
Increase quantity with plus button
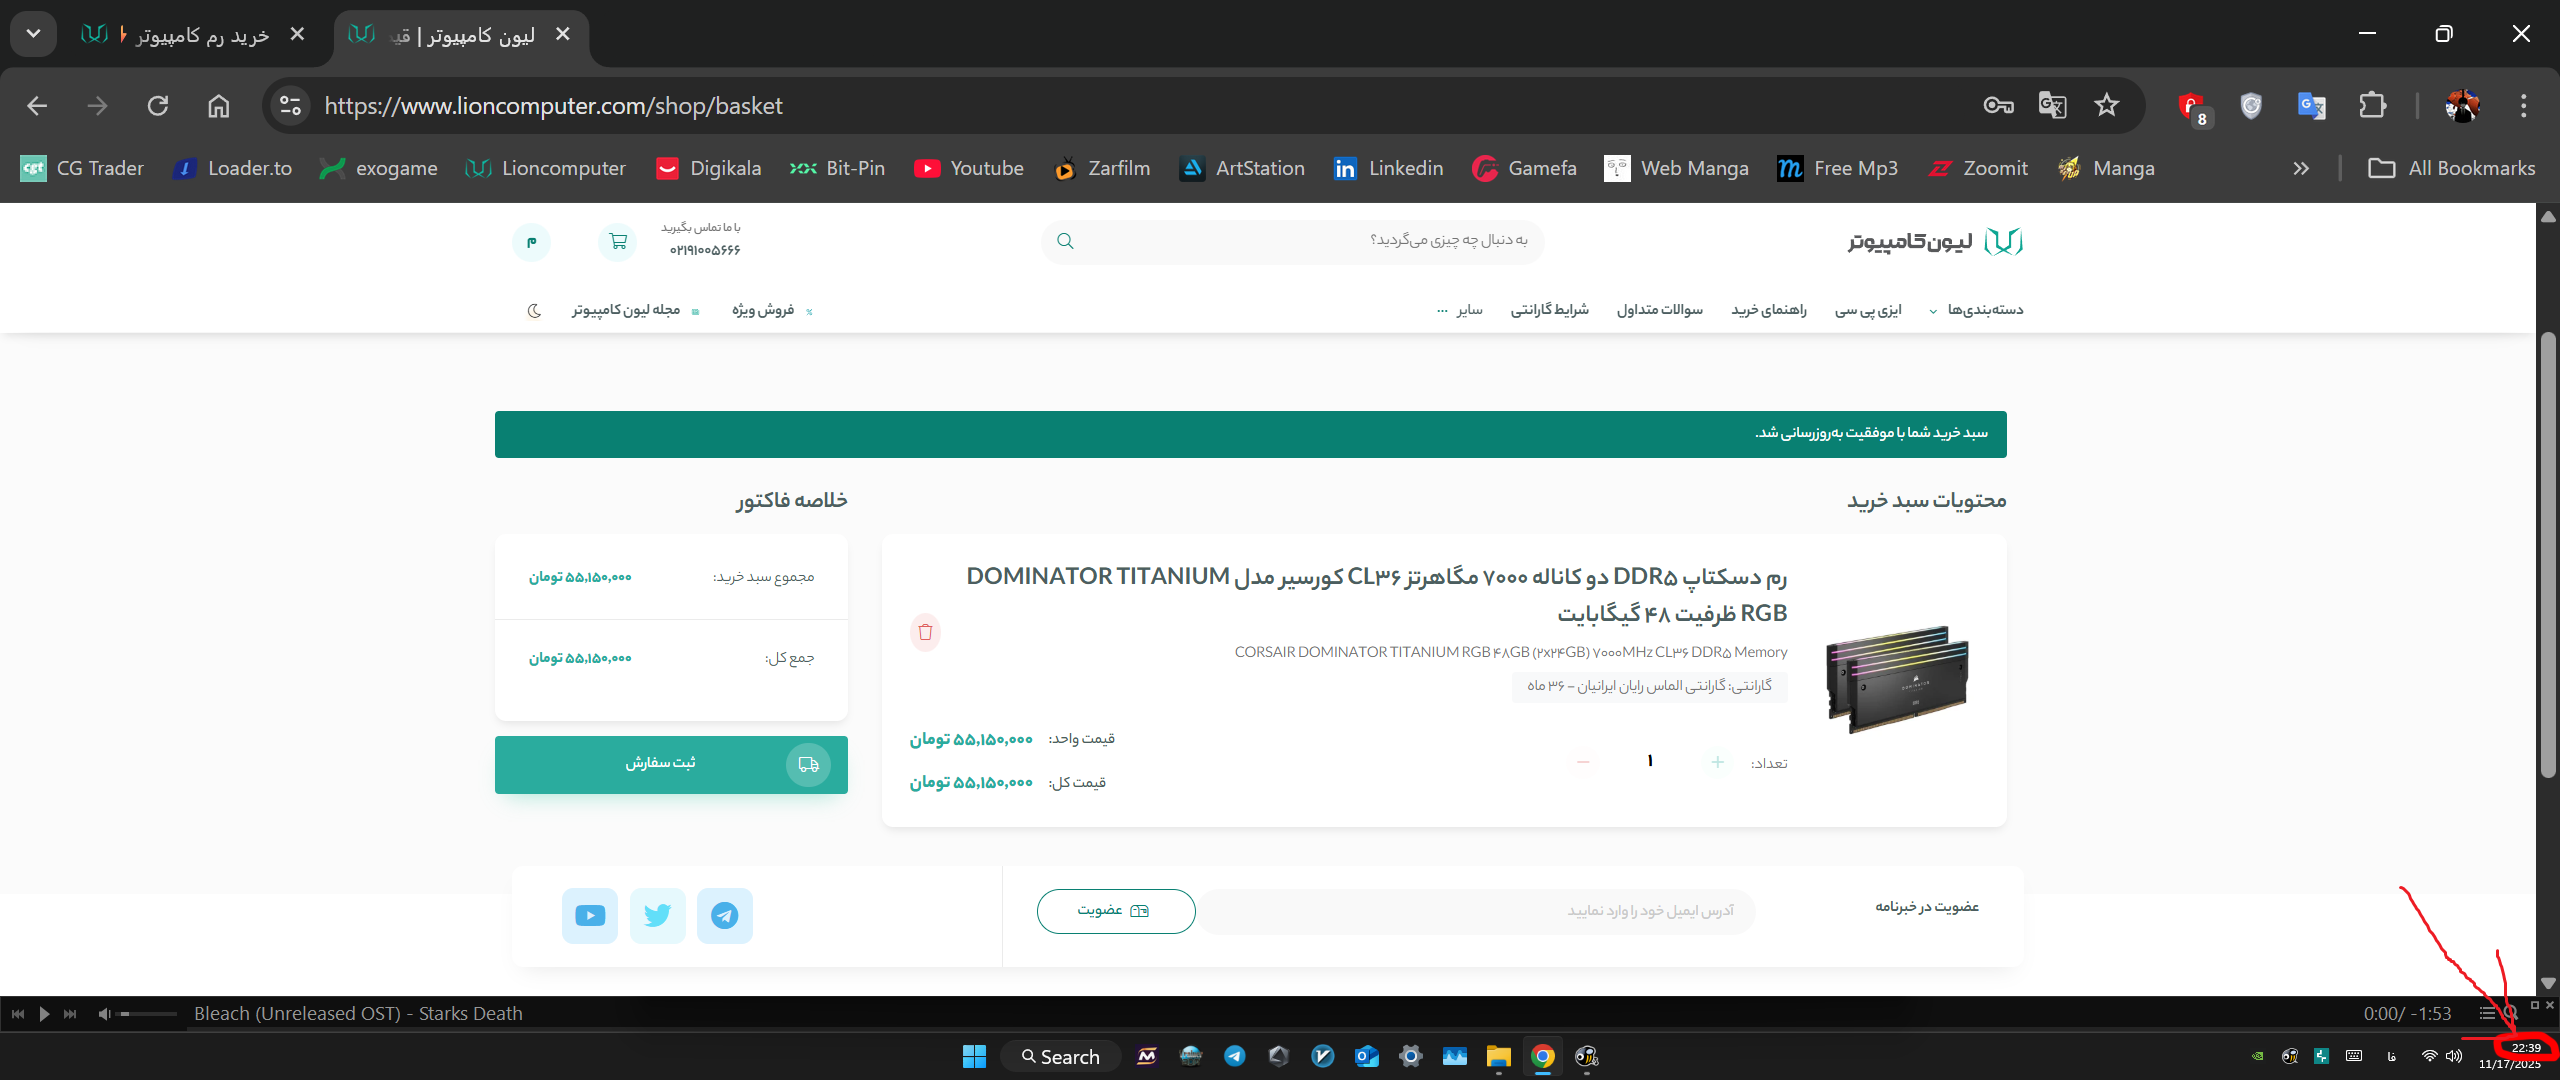point(1717,762)
